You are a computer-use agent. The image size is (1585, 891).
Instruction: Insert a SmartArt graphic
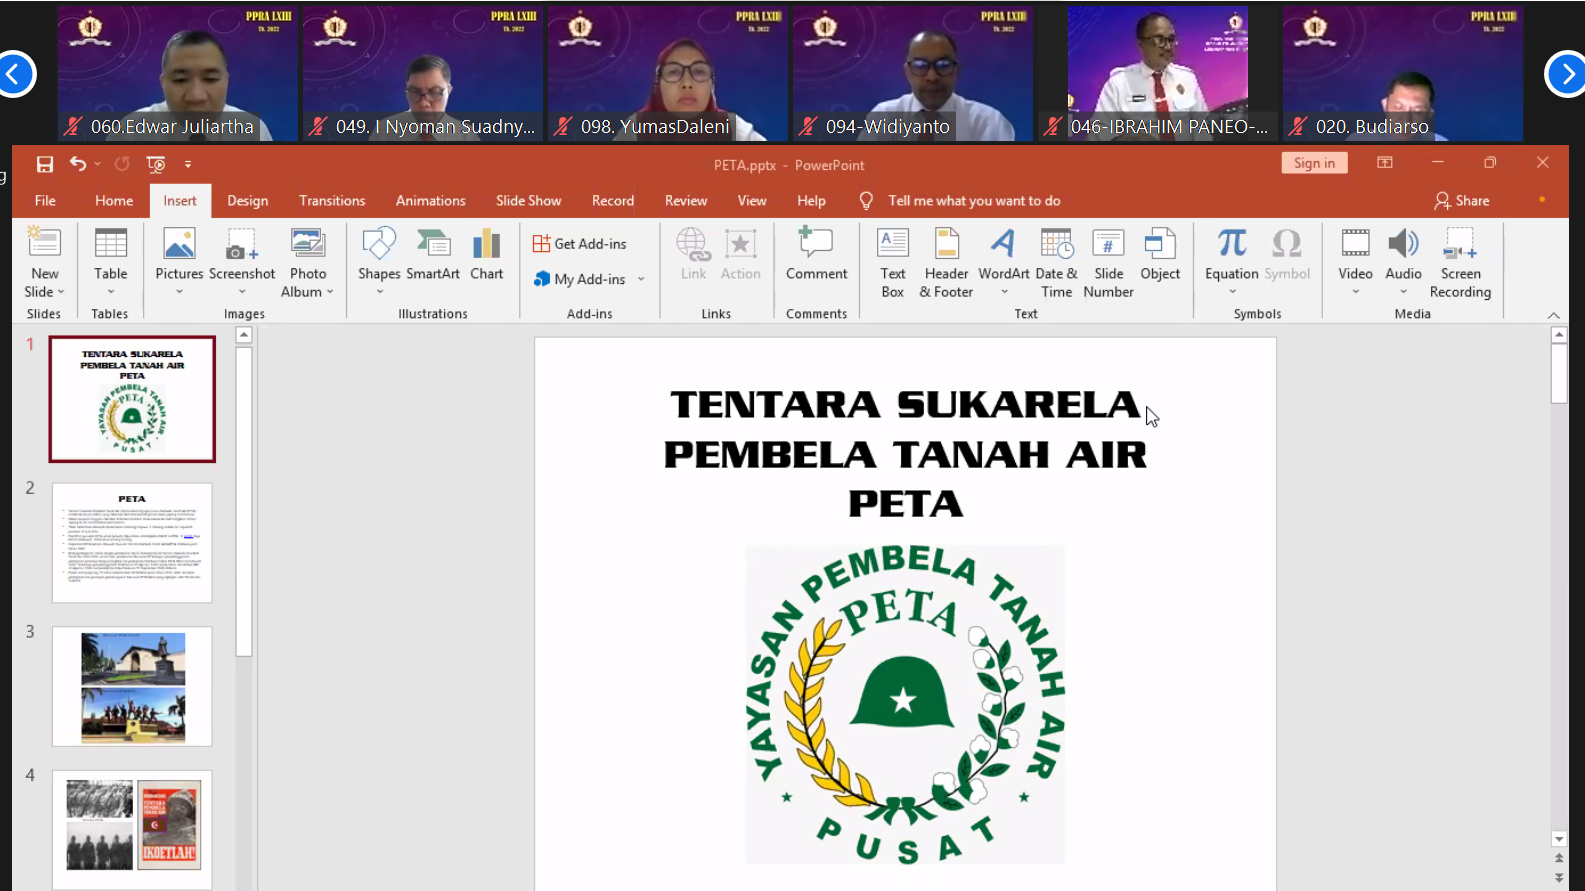pos(433,255)
